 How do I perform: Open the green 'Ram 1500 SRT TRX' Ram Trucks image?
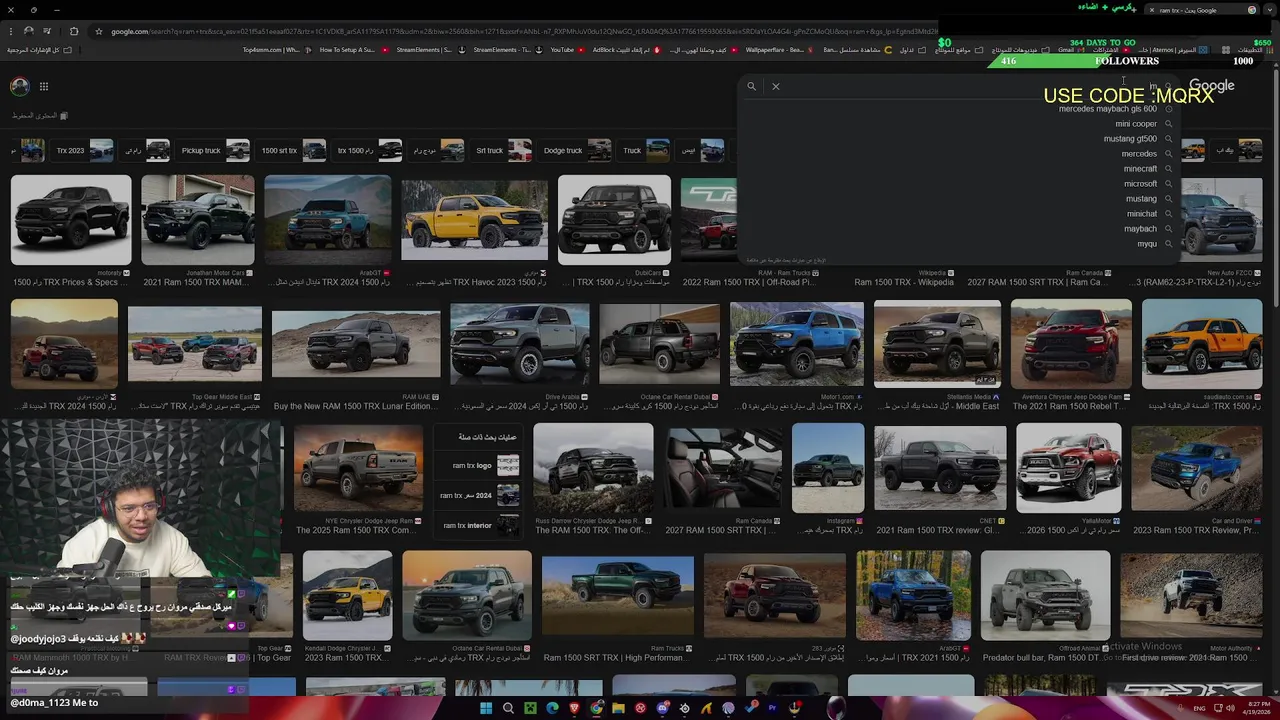tap(618, 596)
